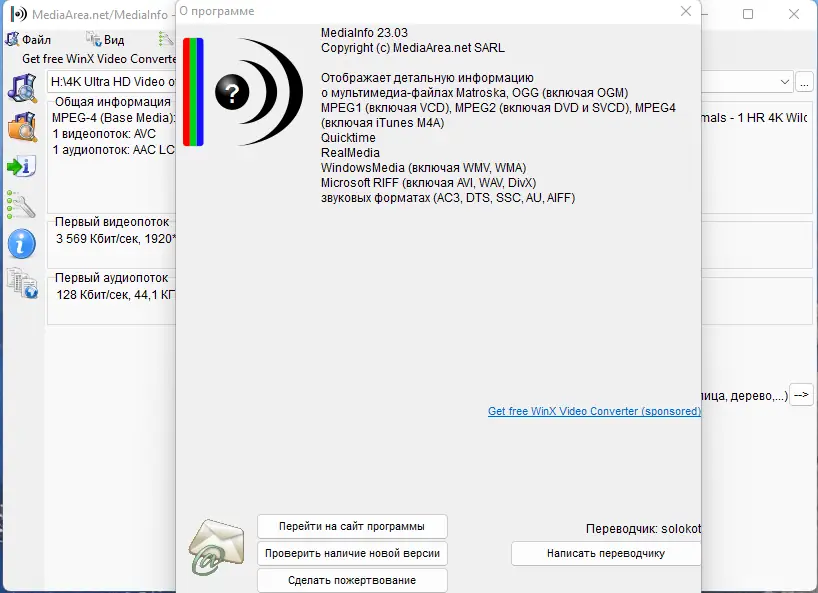Click Copyright (c) MediaArea.net SARL text
This screenshot has height=593, width=818.
tap(413, 48)
